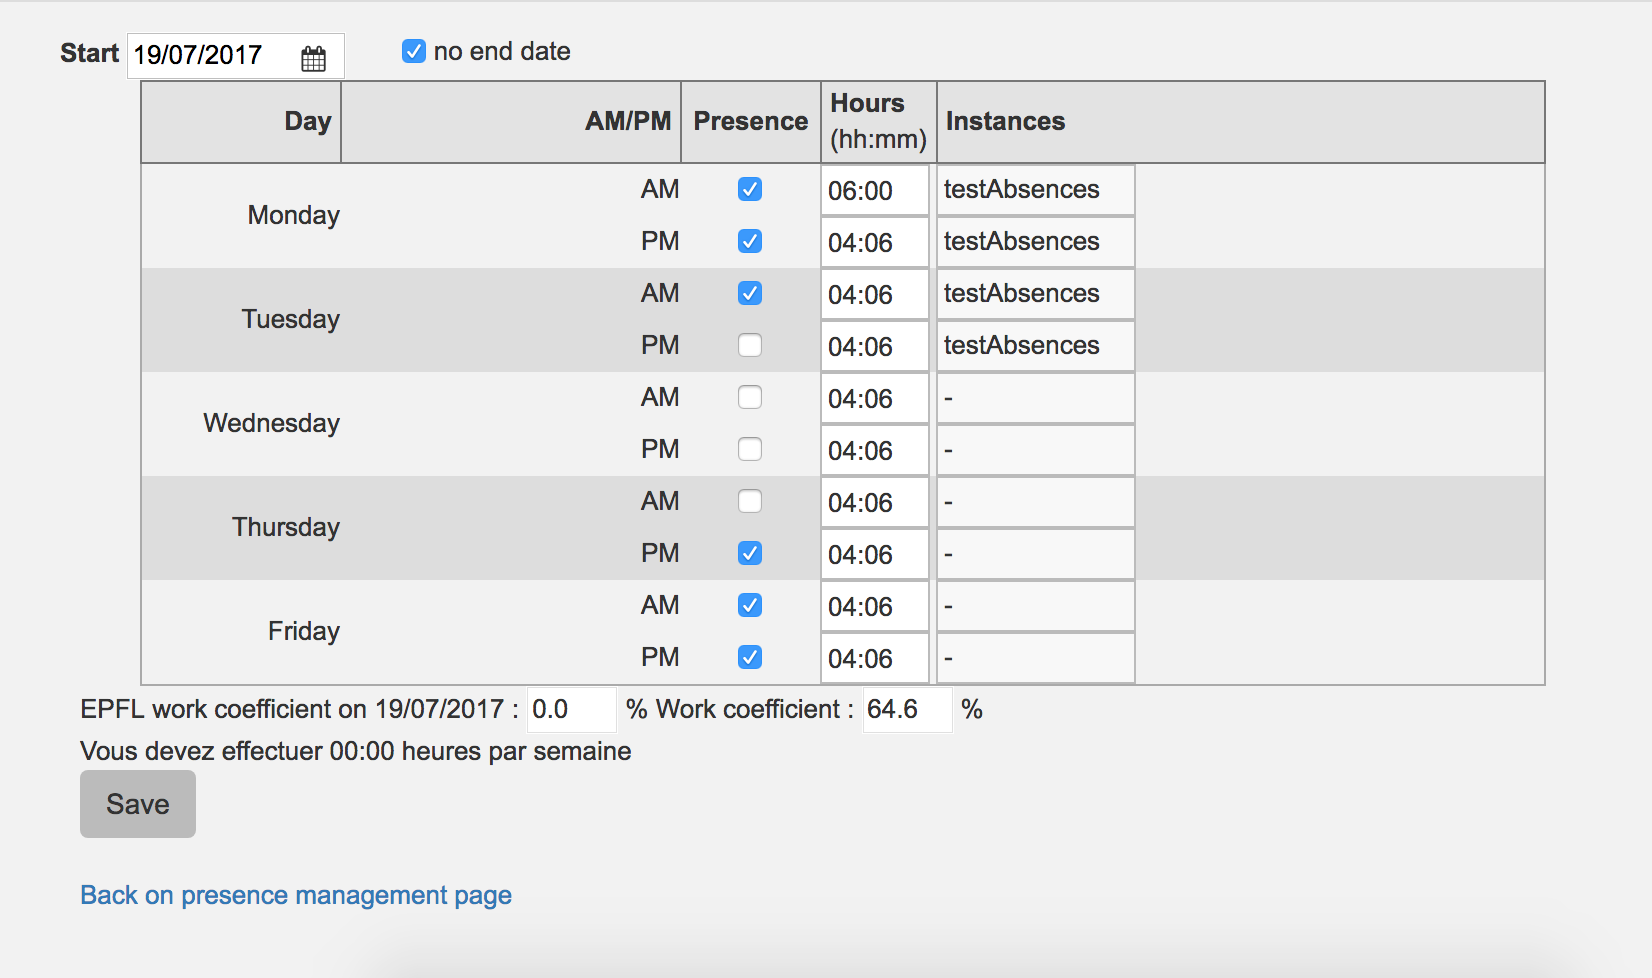Click the Monday AM testAbsences instance field
This screenshot has height=978, width=1652.
pyautogui.click(x=1035, y=190)
